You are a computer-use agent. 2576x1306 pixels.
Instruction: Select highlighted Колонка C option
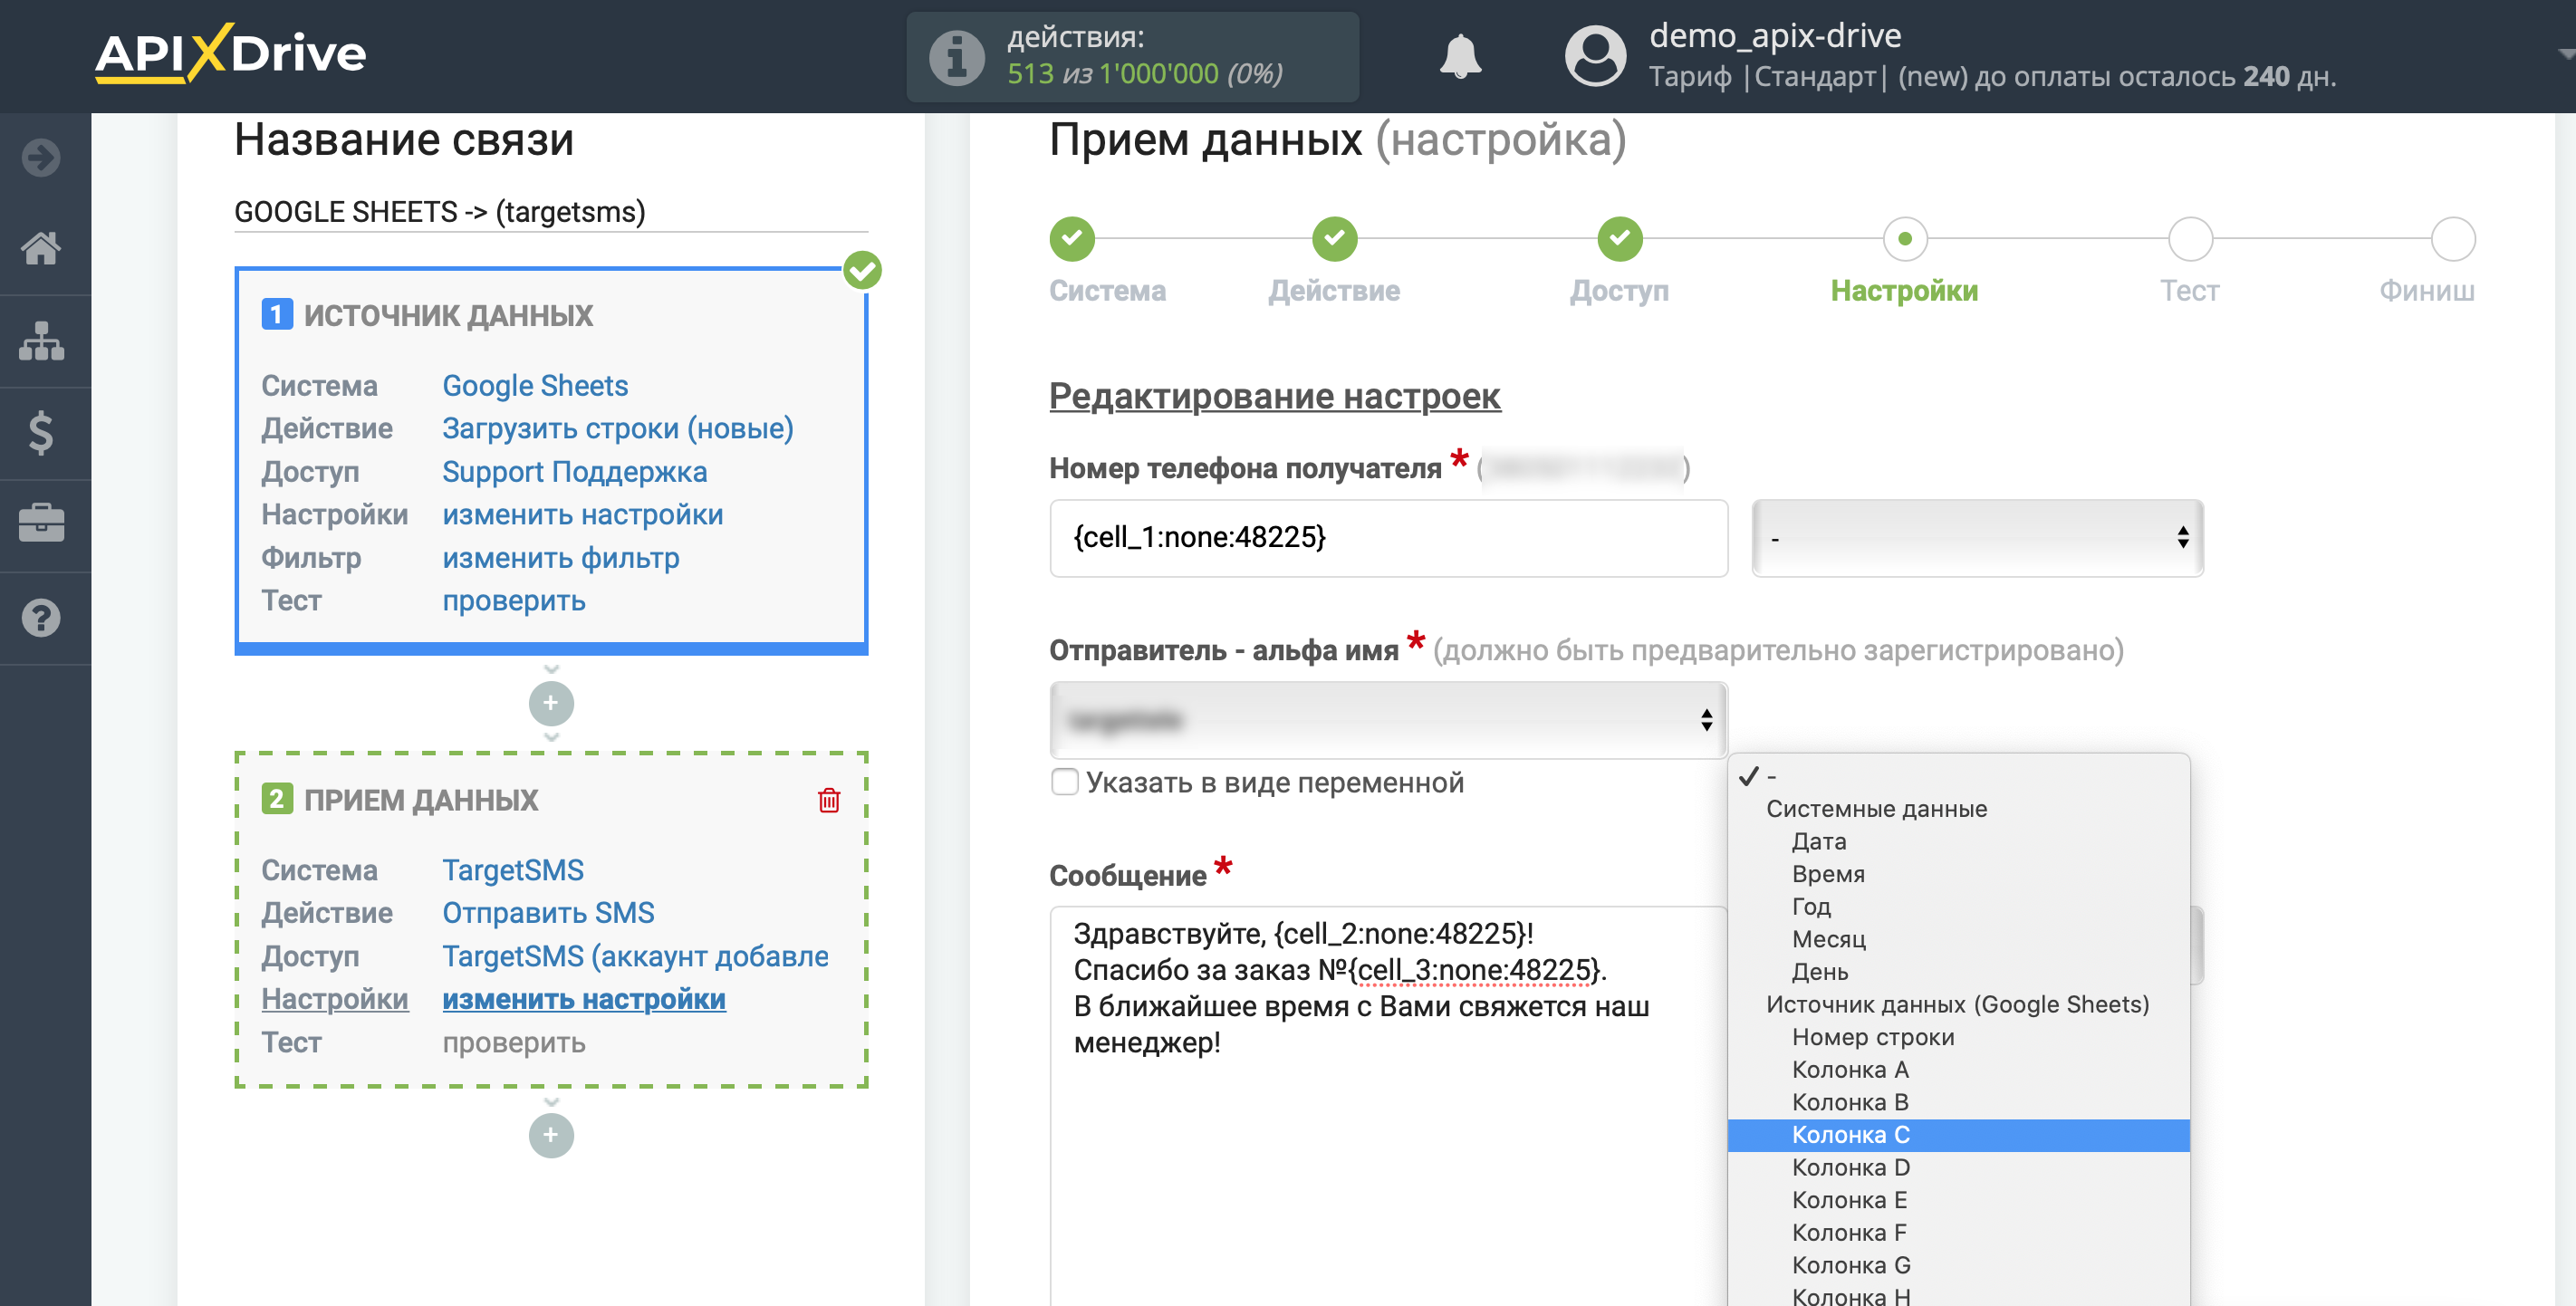click(1958, 1134)
